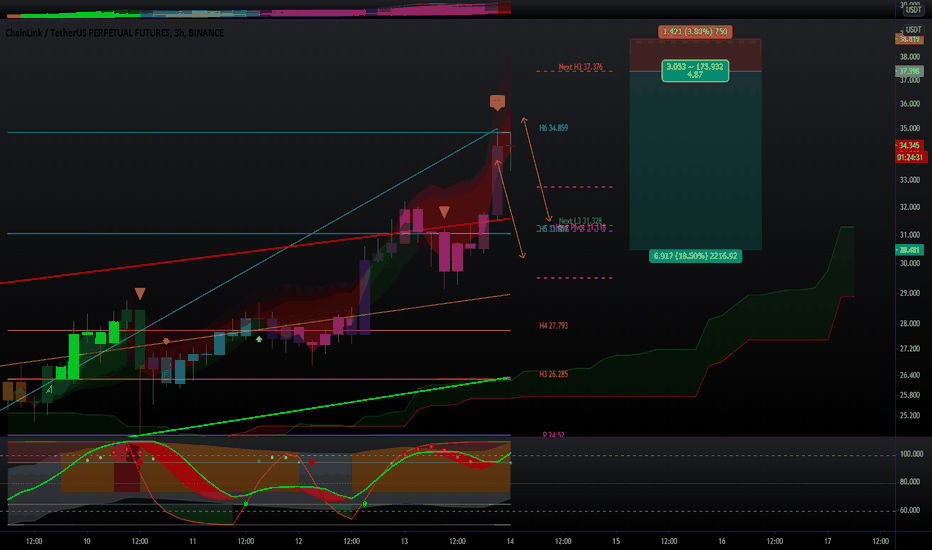Click date label 17 on time axis
Image resolution: width=932 pixels, height=550 pixels.
coord(827,541)
